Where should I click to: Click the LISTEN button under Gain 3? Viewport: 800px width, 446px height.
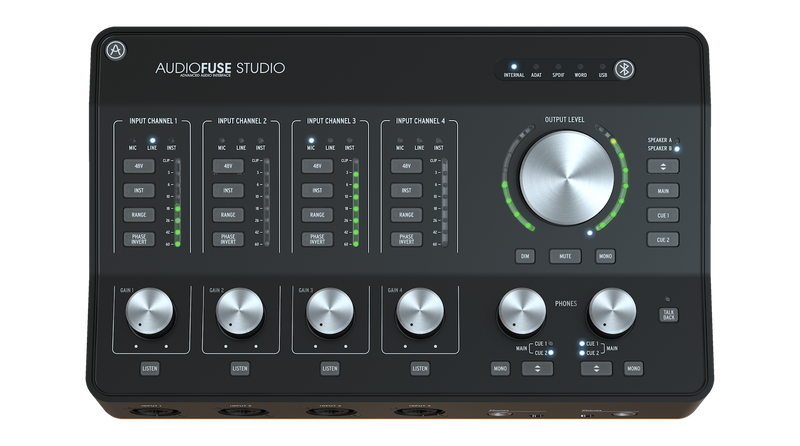click(x=330, y=368)
